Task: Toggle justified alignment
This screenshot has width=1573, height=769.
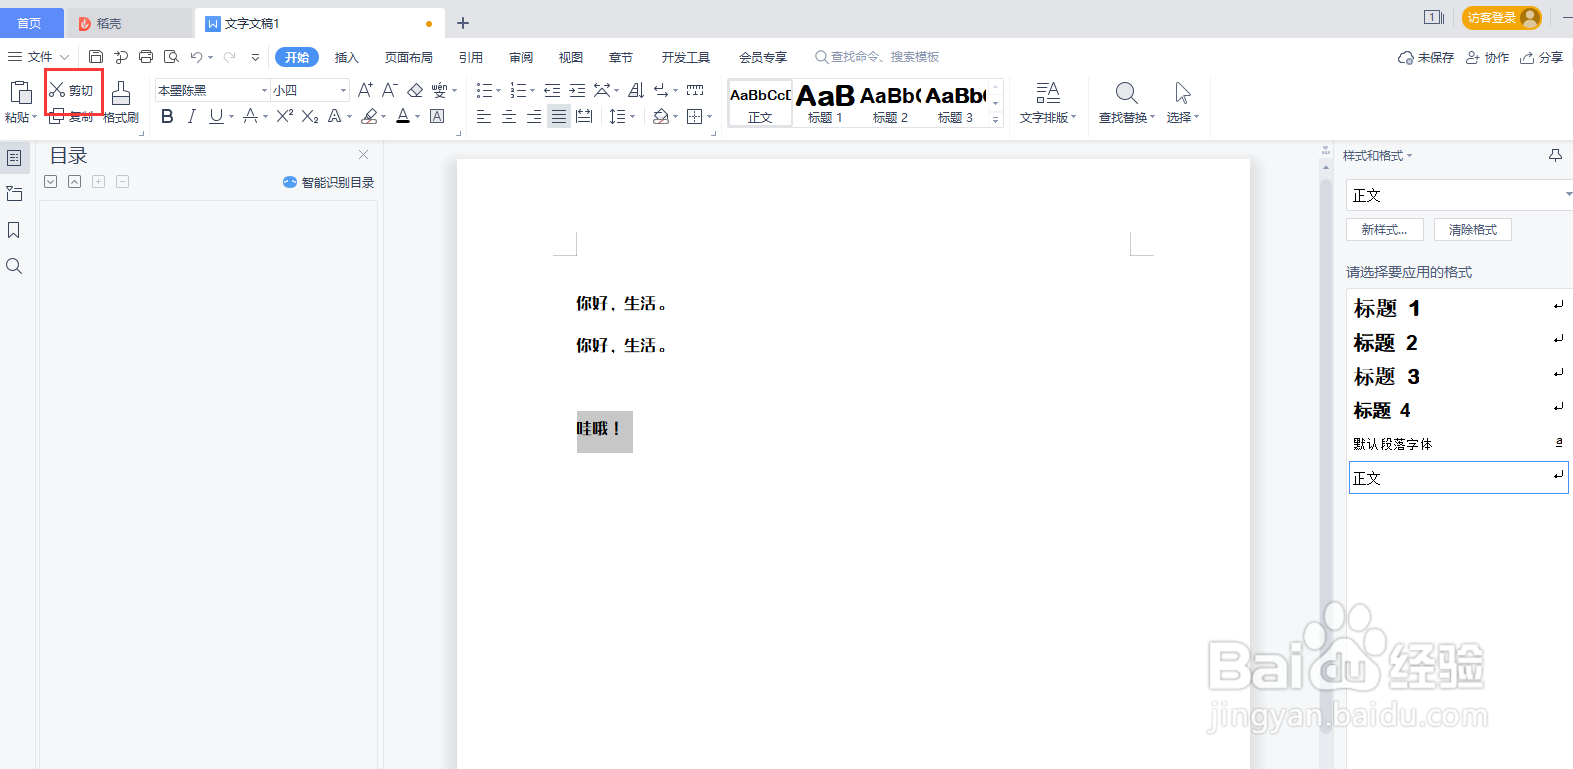Action: click(559, 116)
